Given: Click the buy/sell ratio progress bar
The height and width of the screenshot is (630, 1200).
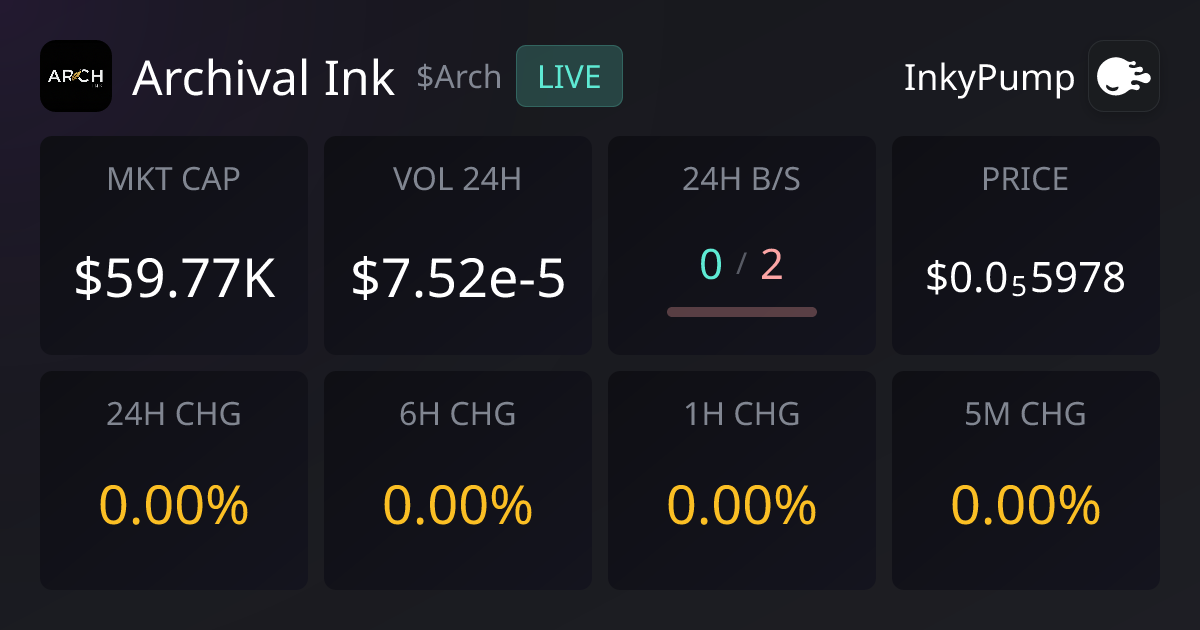Looking at the screenshot, I should (742, 312).
